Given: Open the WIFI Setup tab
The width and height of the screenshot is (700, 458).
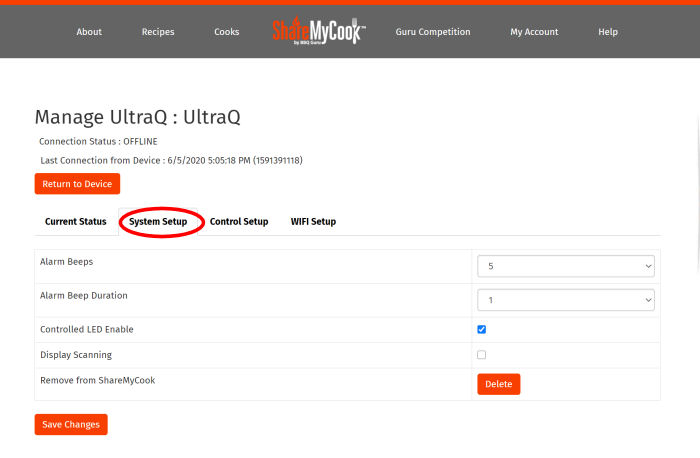Looking at the screenshot, I should click(313, 221).
